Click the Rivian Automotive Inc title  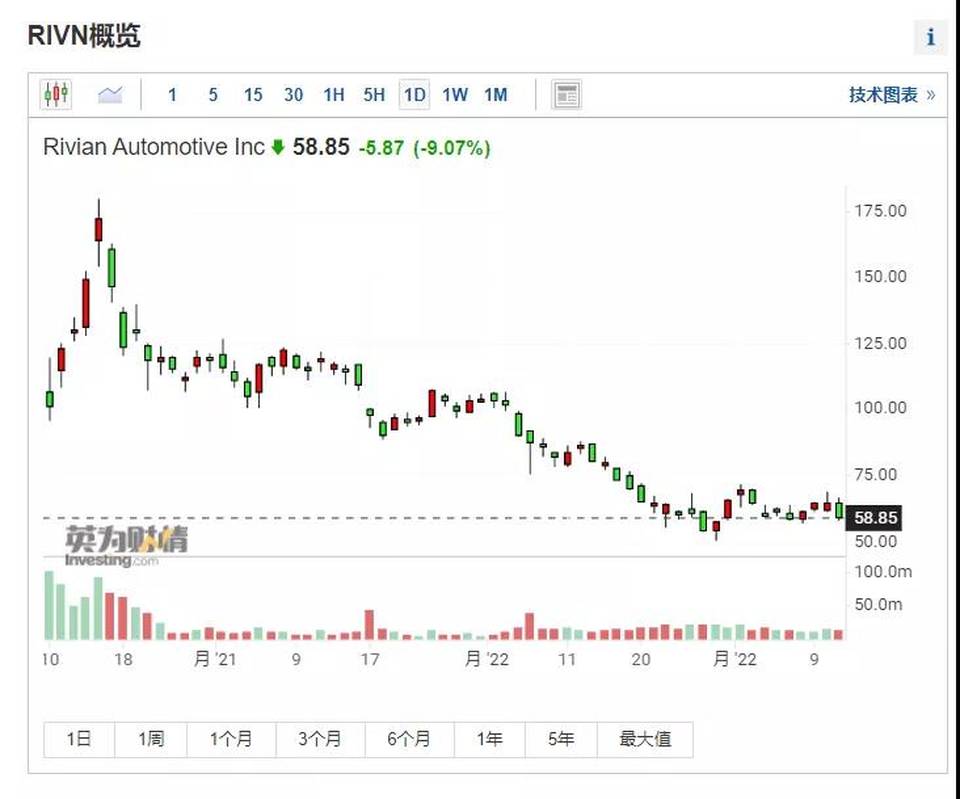tap(153, 148)
